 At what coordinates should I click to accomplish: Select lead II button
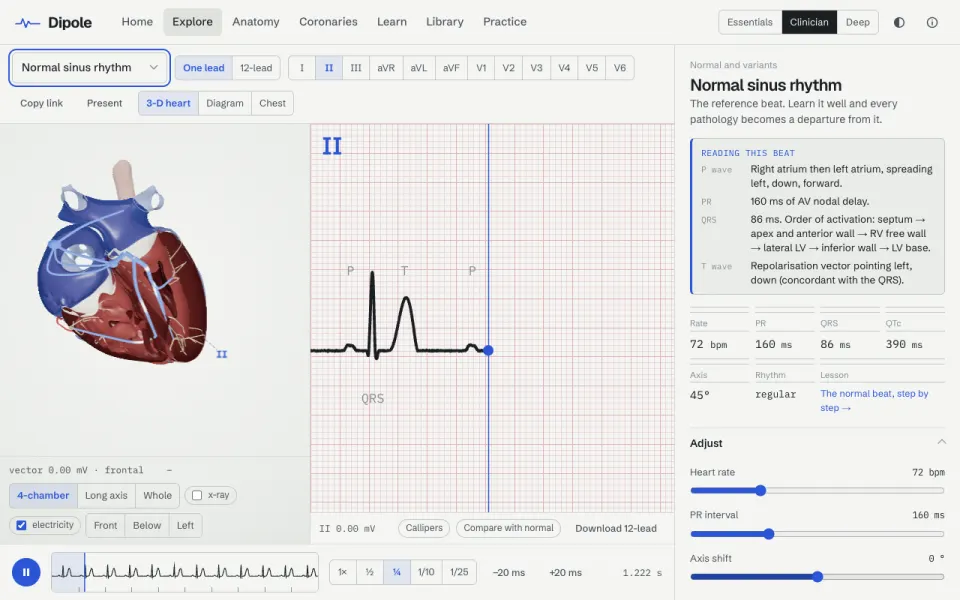(x=329, y=68)
